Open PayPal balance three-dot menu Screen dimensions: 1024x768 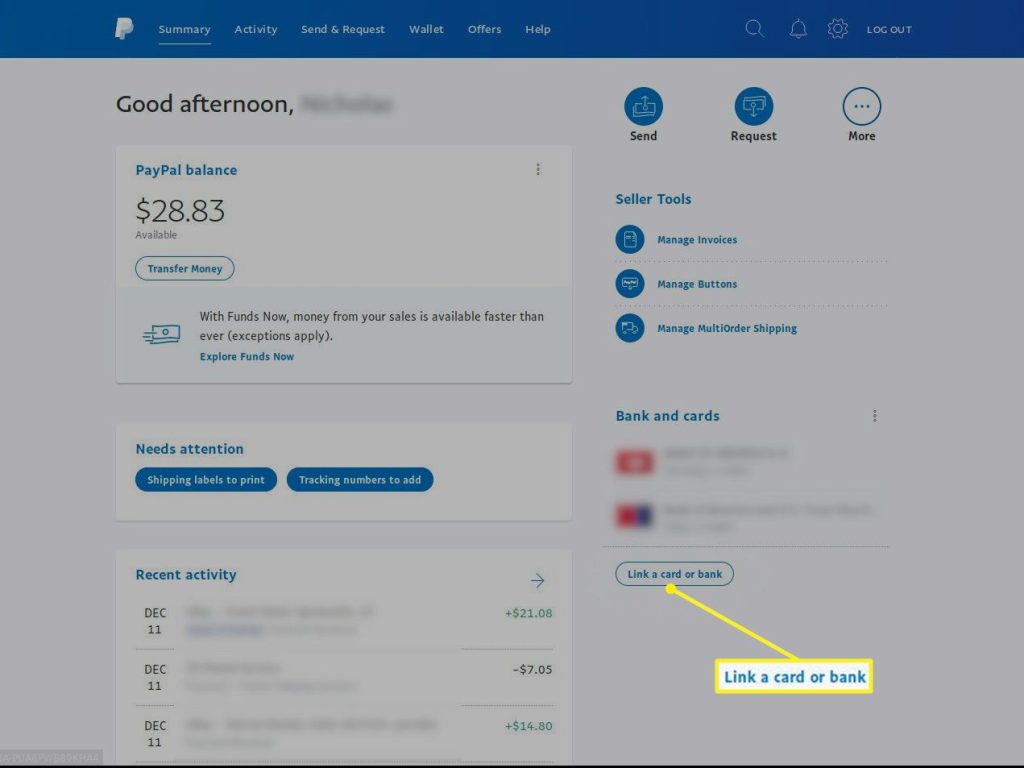point(538,169)
